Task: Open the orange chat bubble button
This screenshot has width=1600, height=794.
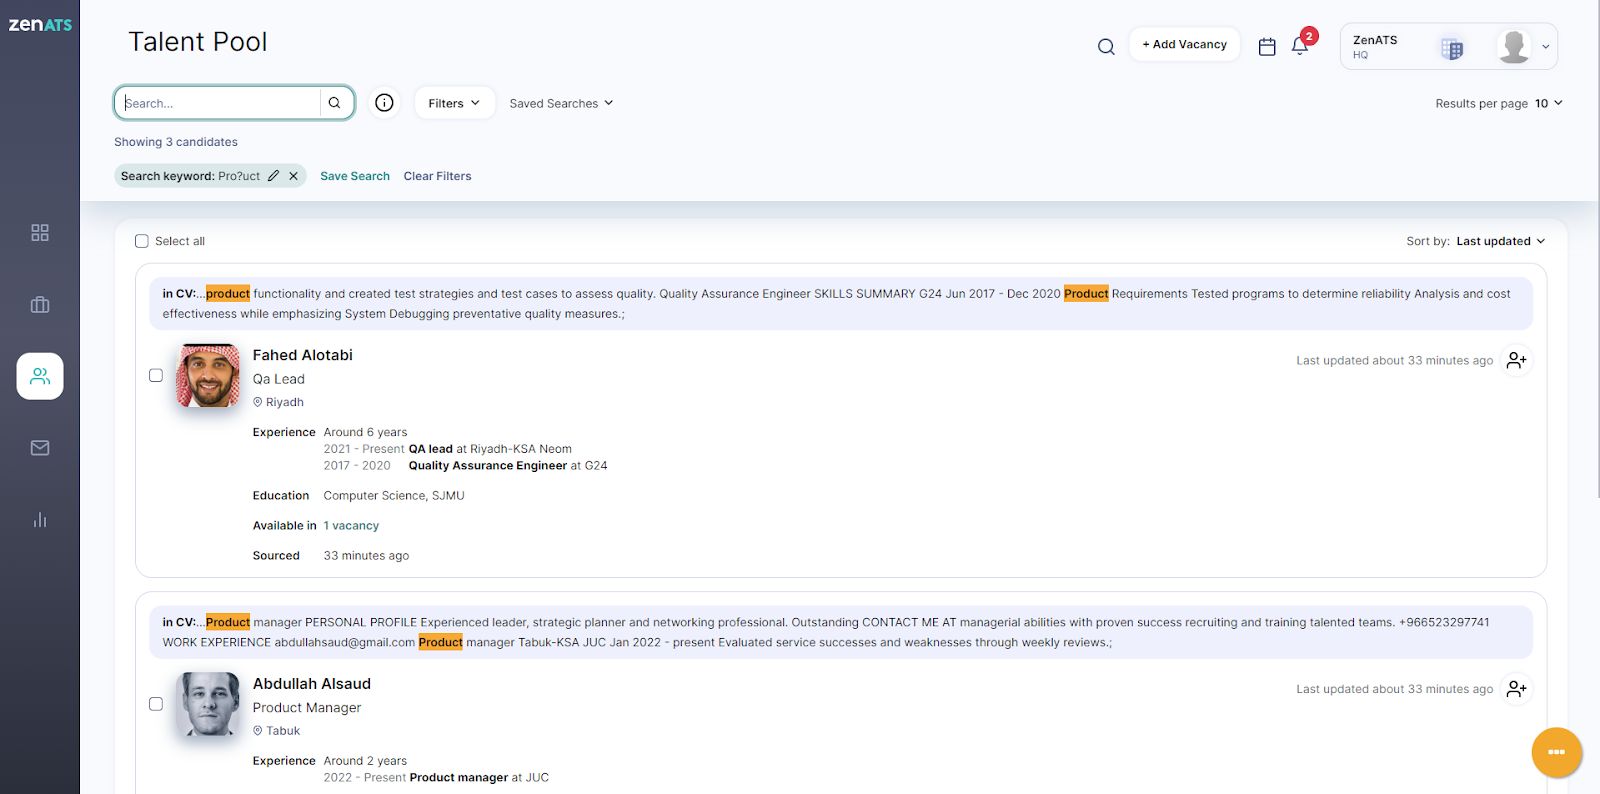Action: (1556, 752)
